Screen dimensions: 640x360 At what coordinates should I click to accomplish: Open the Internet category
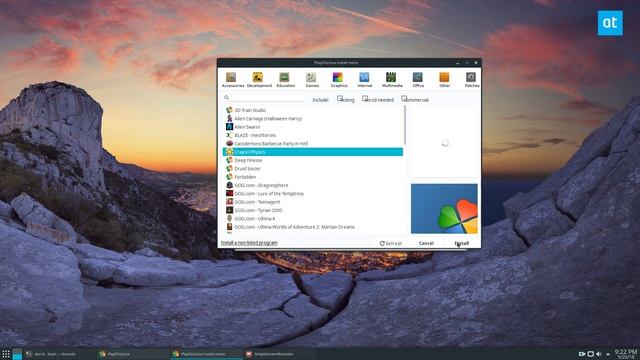(364, 80)
